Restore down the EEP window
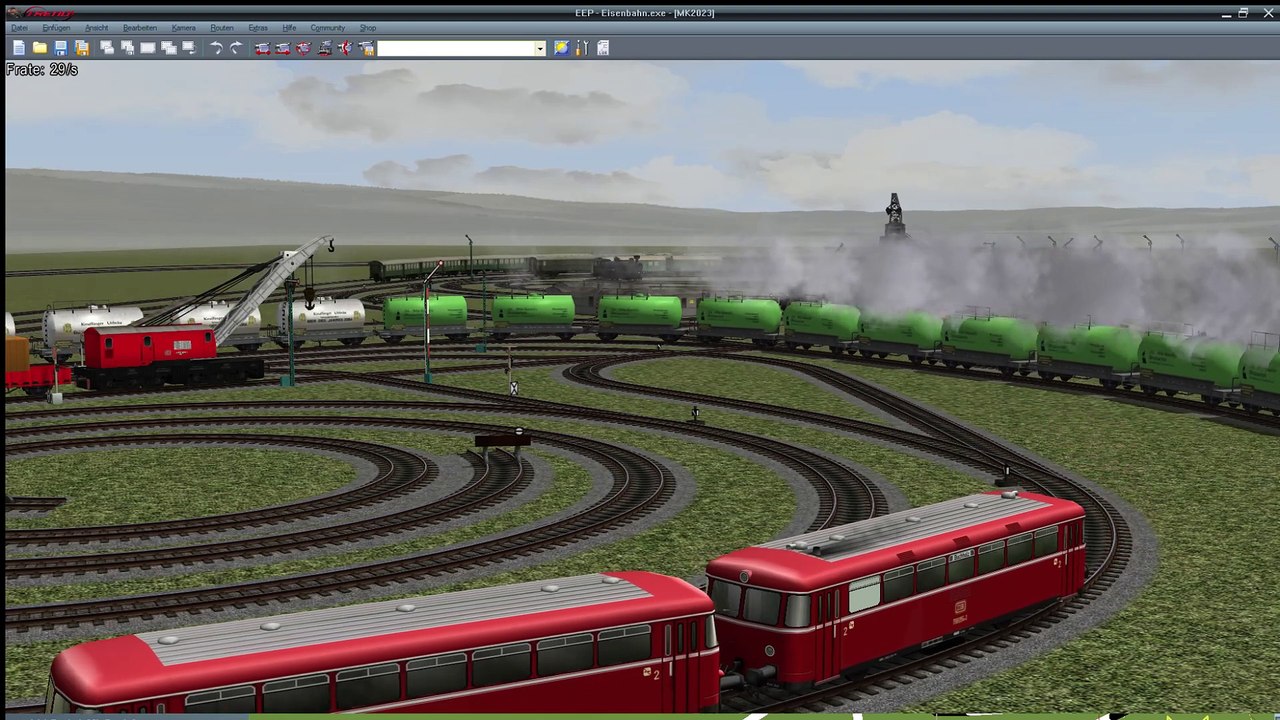This screenshot has width=1280, height=720. point(1243,13)
